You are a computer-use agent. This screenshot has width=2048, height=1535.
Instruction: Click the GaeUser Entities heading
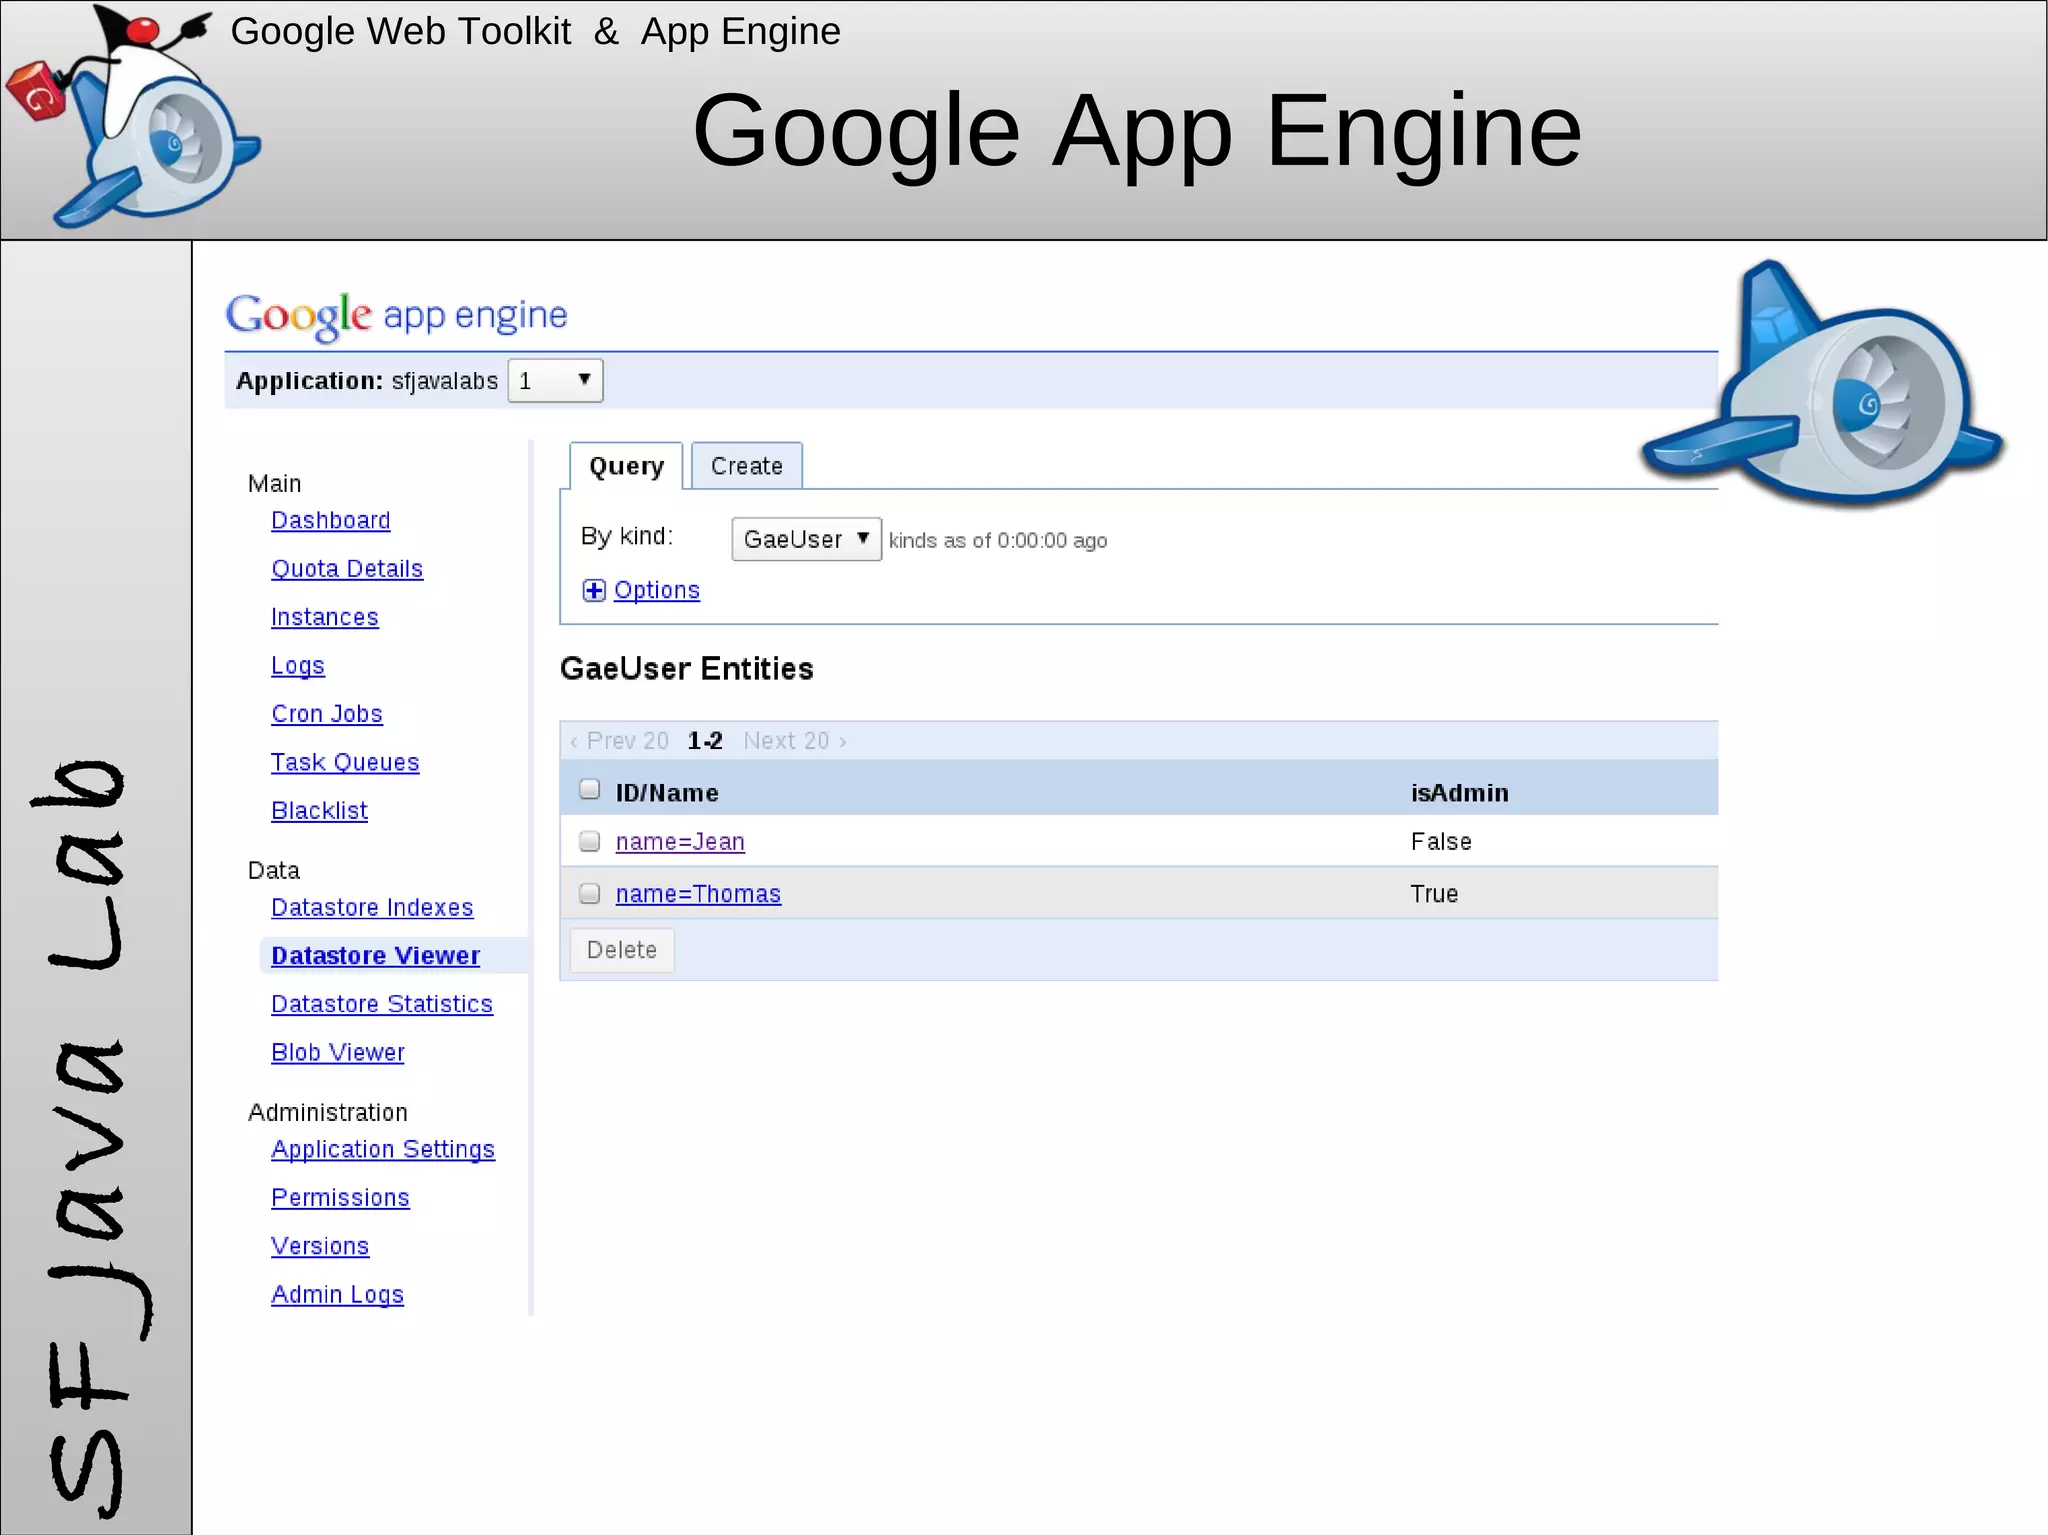pos(686,669)
